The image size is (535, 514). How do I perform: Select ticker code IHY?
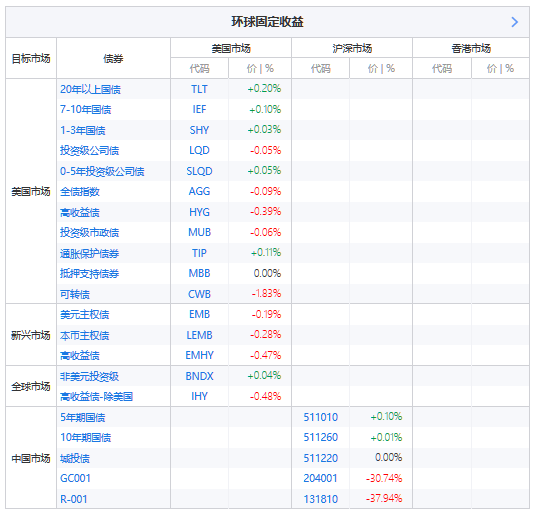pos(199,396)
